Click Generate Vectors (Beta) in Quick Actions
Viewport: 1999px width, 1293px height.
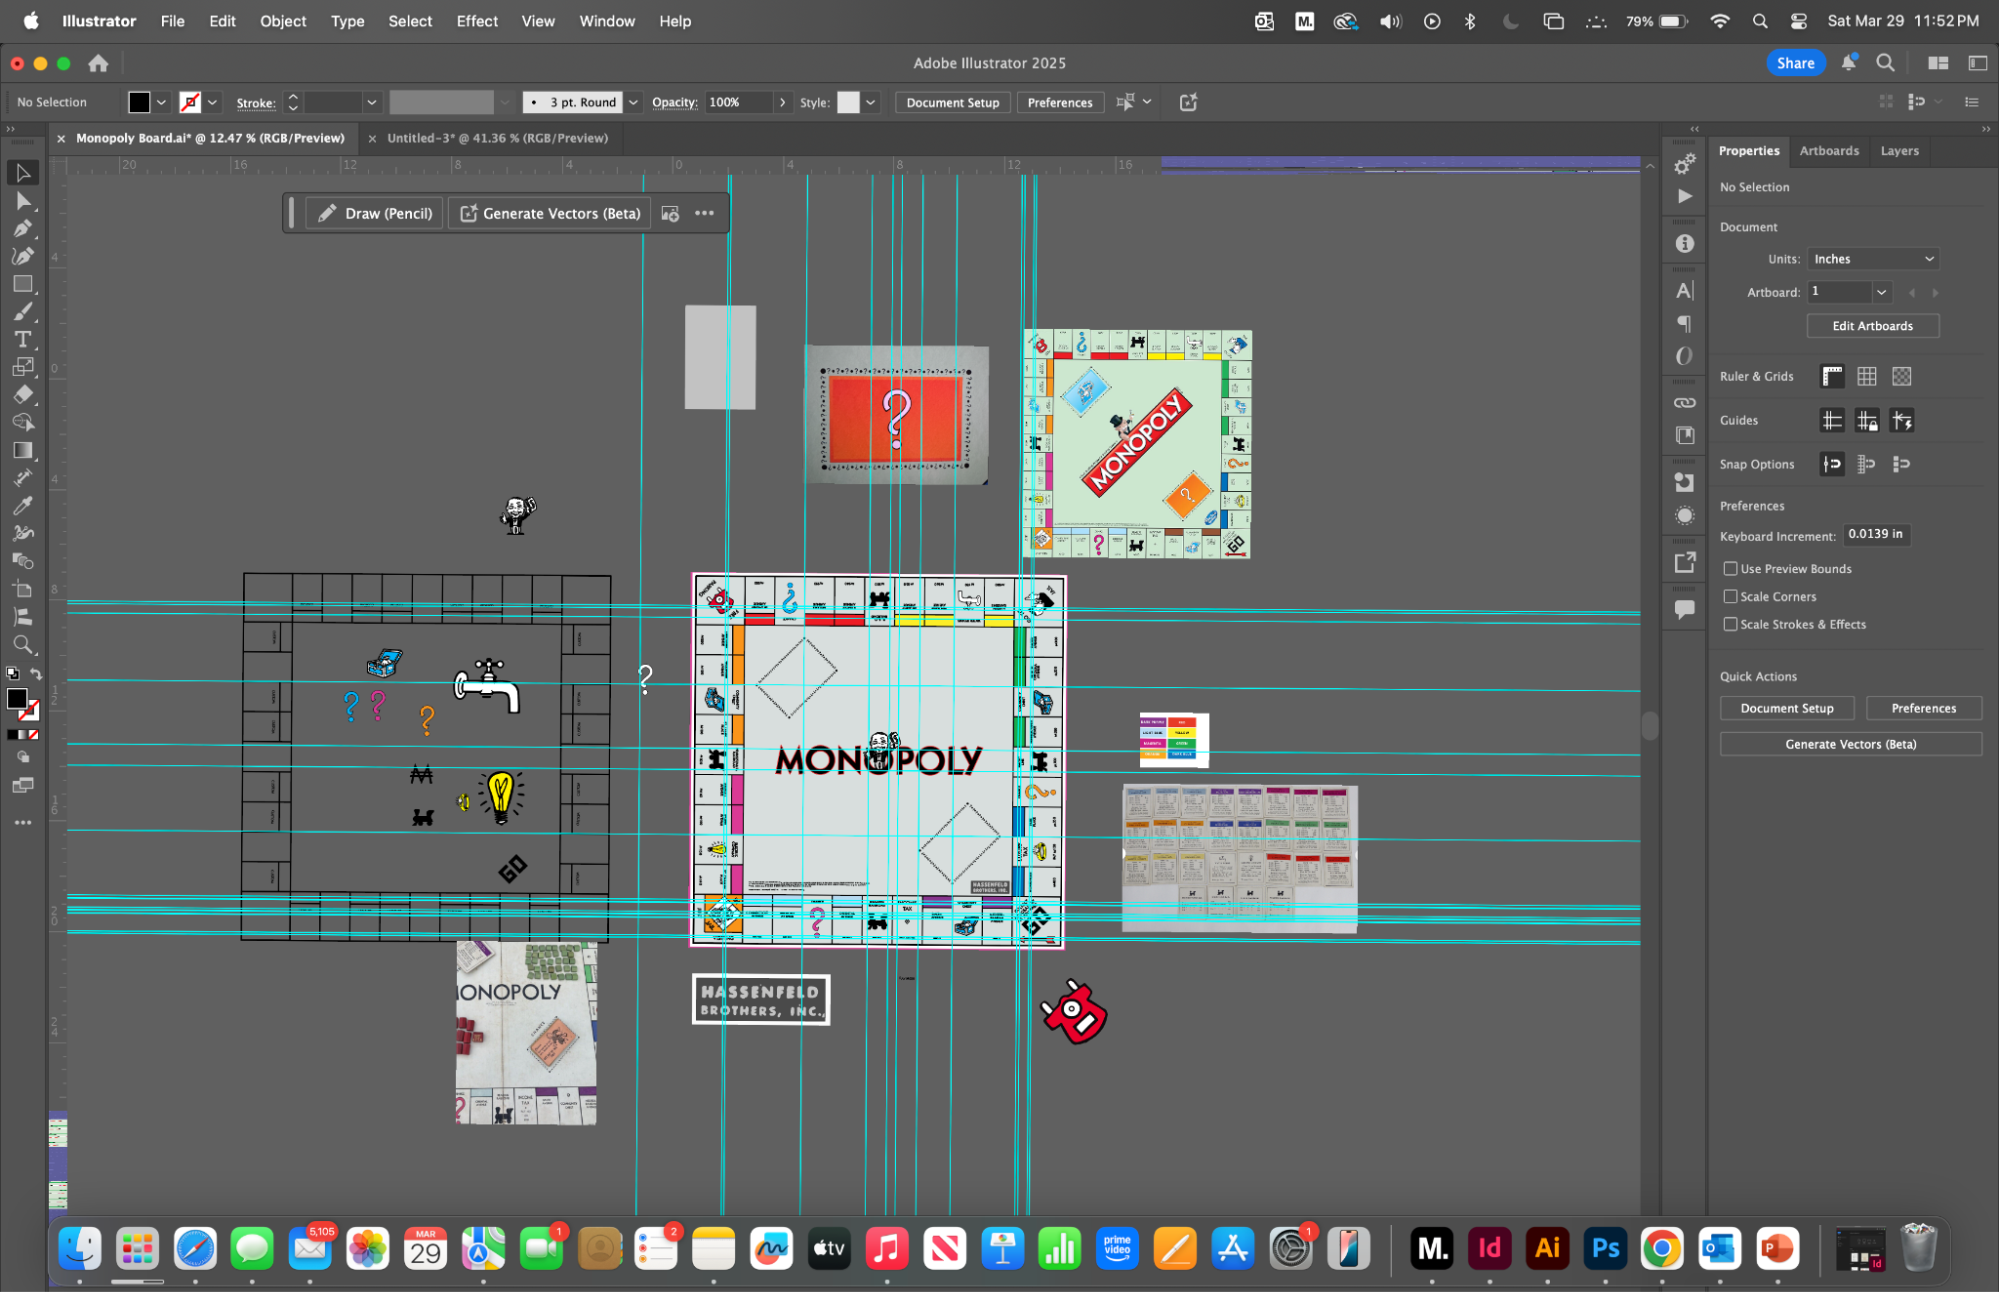(x=1850, y=744)
